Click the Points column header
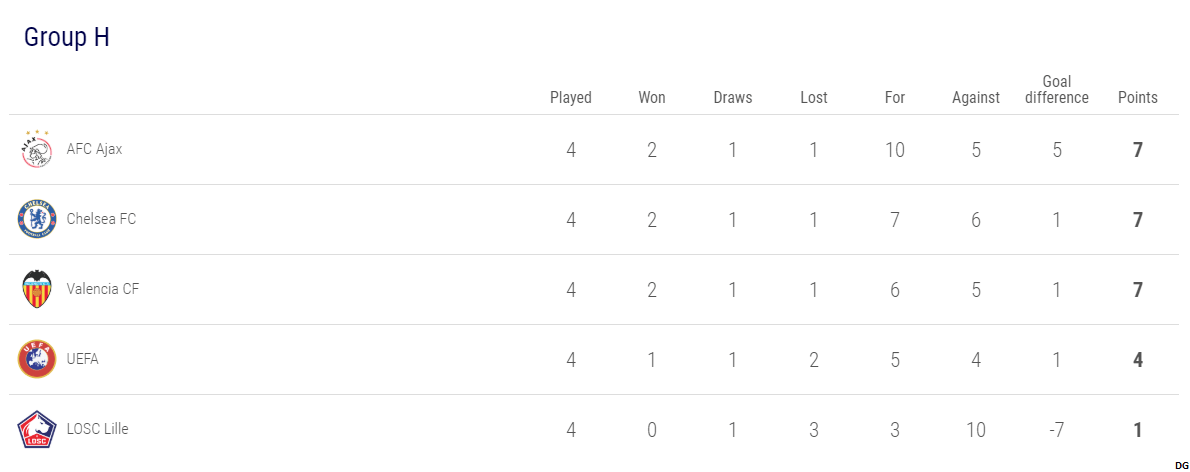The height and width of the screenshot is (472, 1190). point(1138,98)
